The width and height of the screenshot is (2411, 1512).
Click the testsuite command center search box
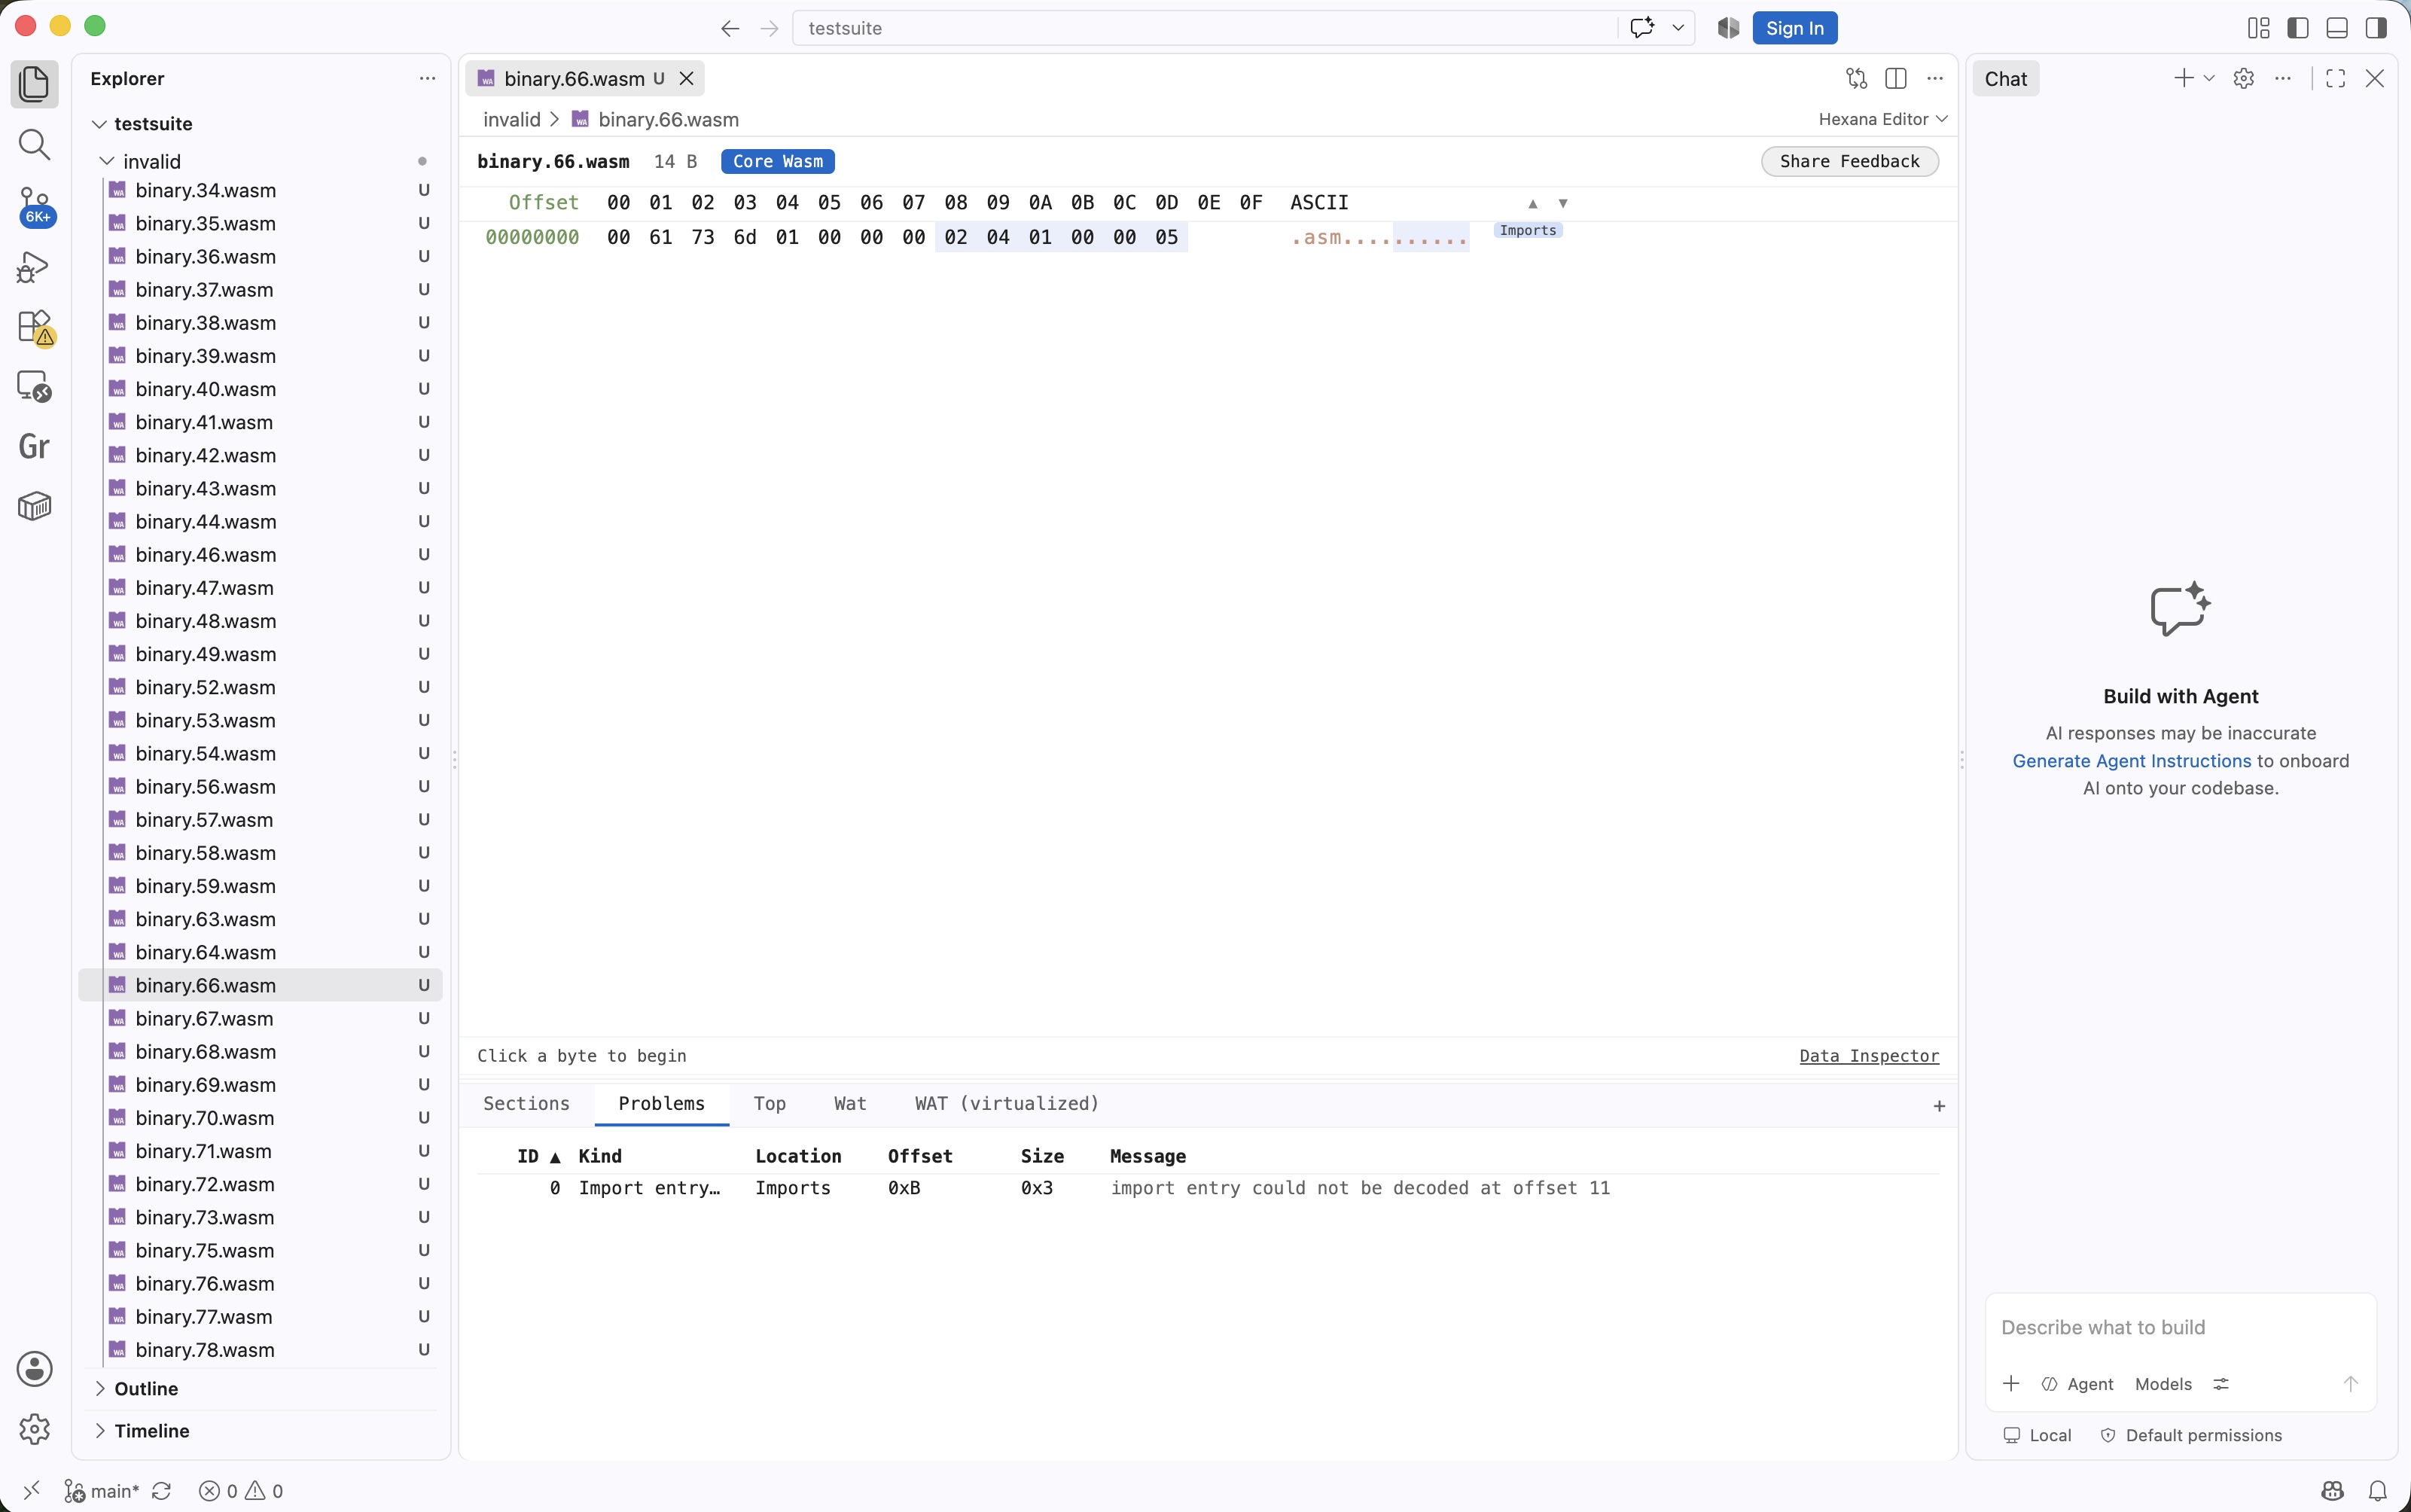[x=1205, y=28]
